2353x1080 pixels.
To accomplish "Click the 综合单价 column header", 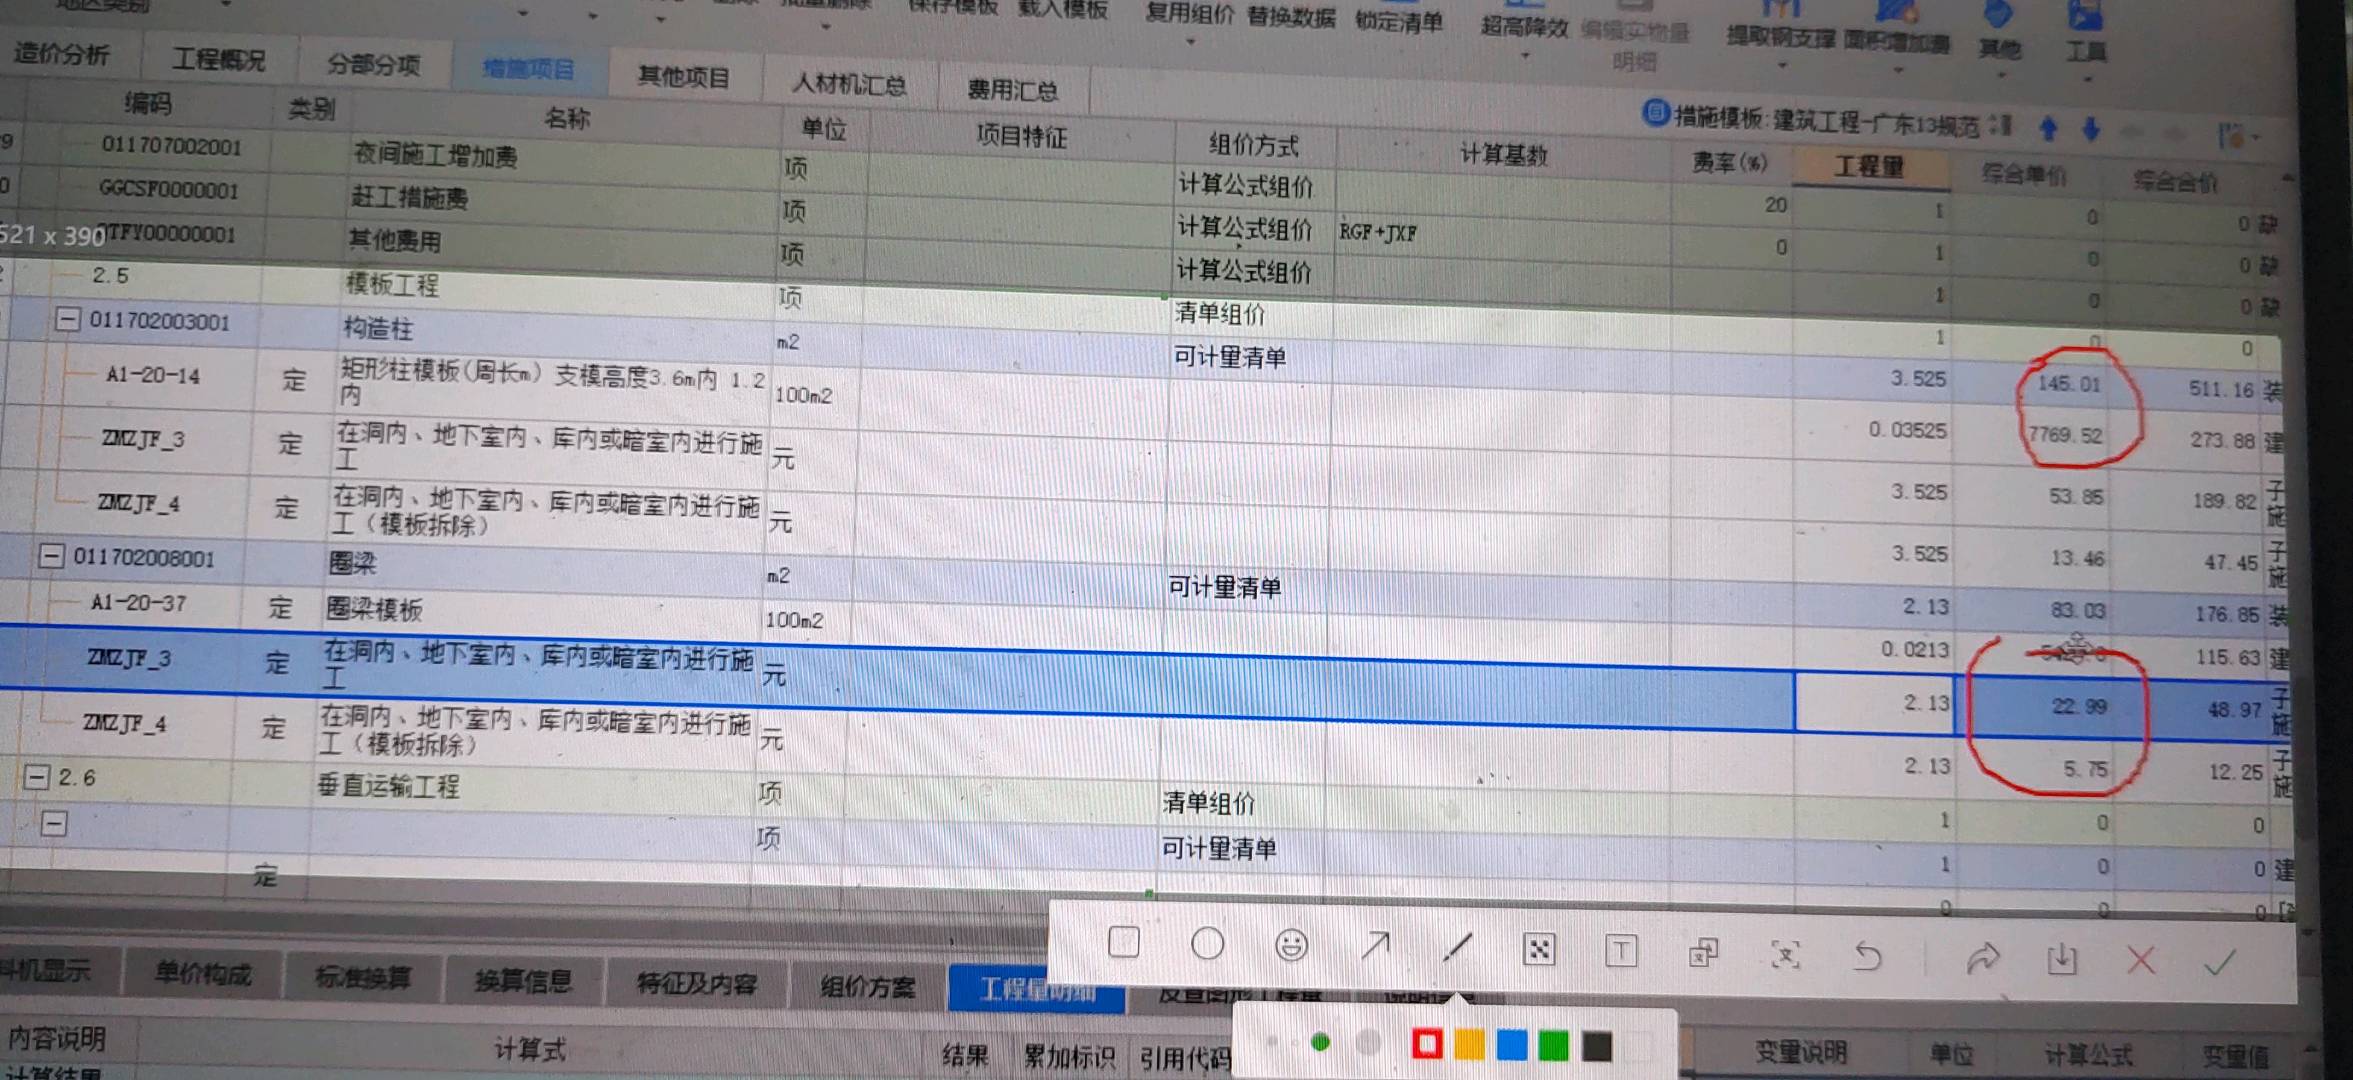I will tap(2023, 175).
